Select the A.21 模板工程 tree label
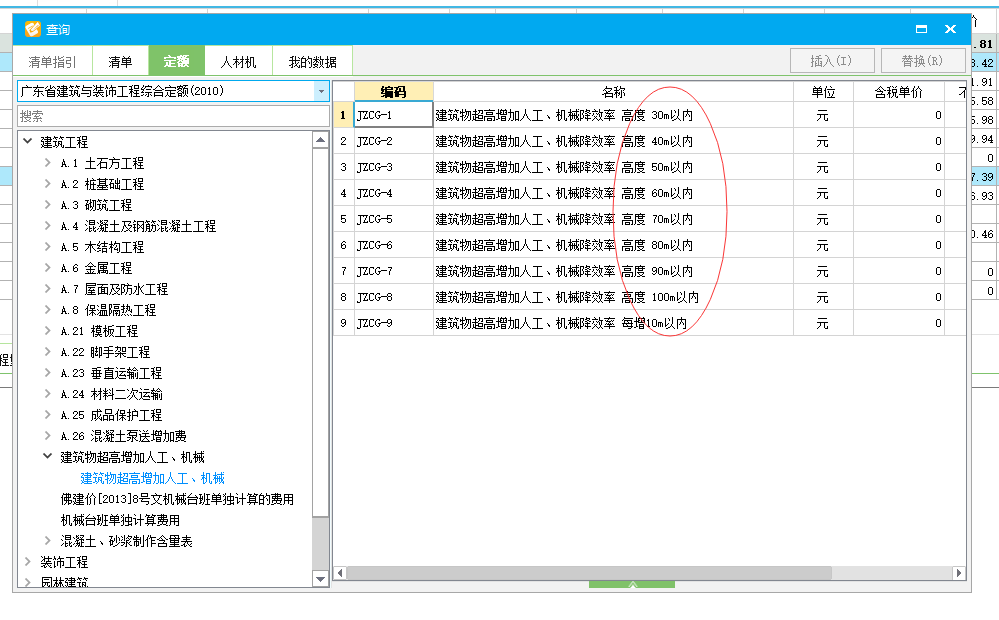This screenshot has height=620, width=999. [x=99, y=331]
